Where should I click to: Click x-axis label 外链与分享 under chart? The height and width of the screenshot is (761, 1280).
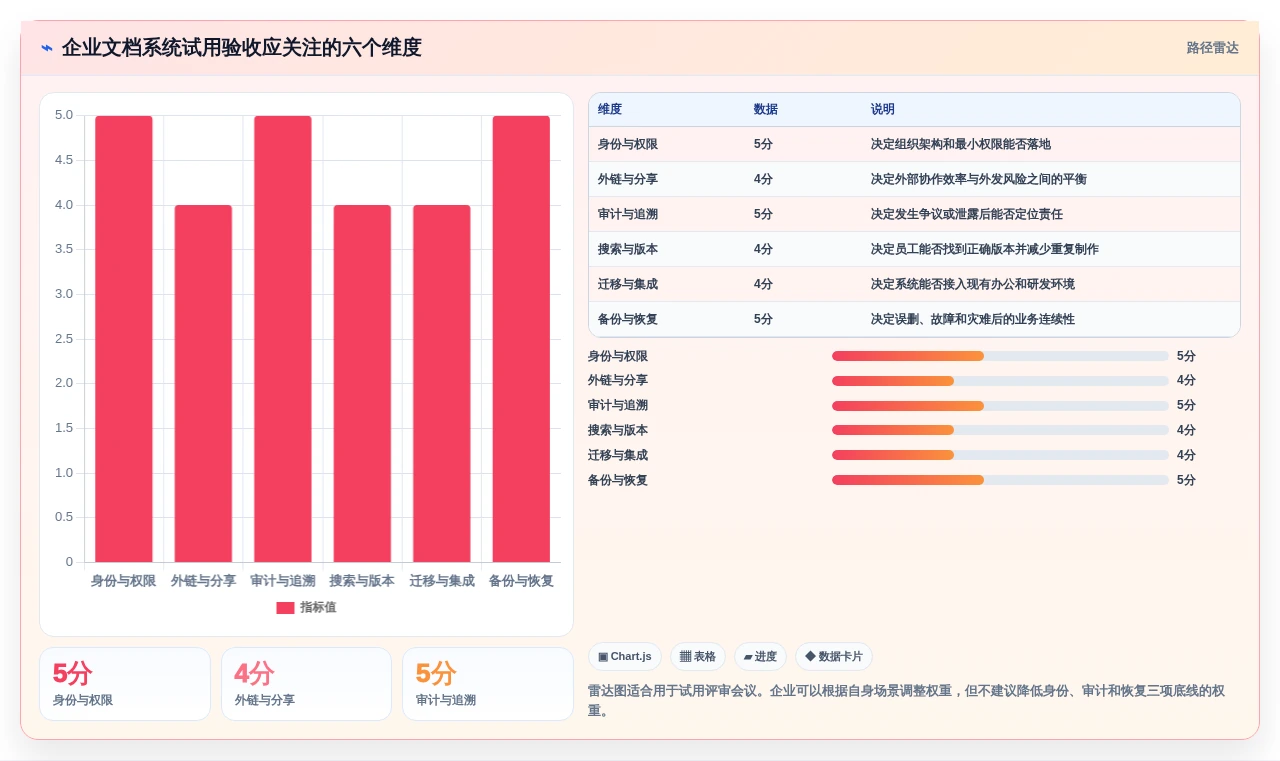coord(203,581)
